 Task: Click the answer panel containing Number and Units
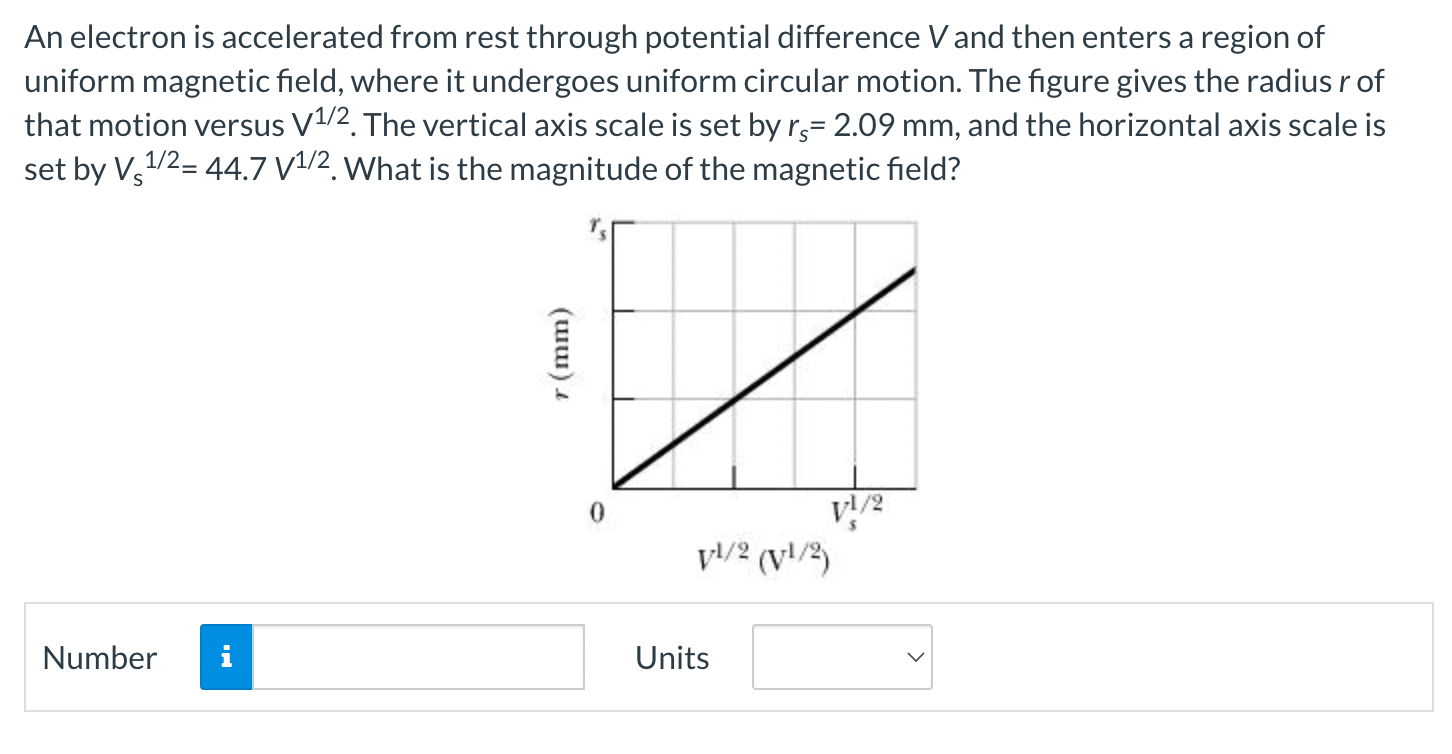[x=726, y=657]
